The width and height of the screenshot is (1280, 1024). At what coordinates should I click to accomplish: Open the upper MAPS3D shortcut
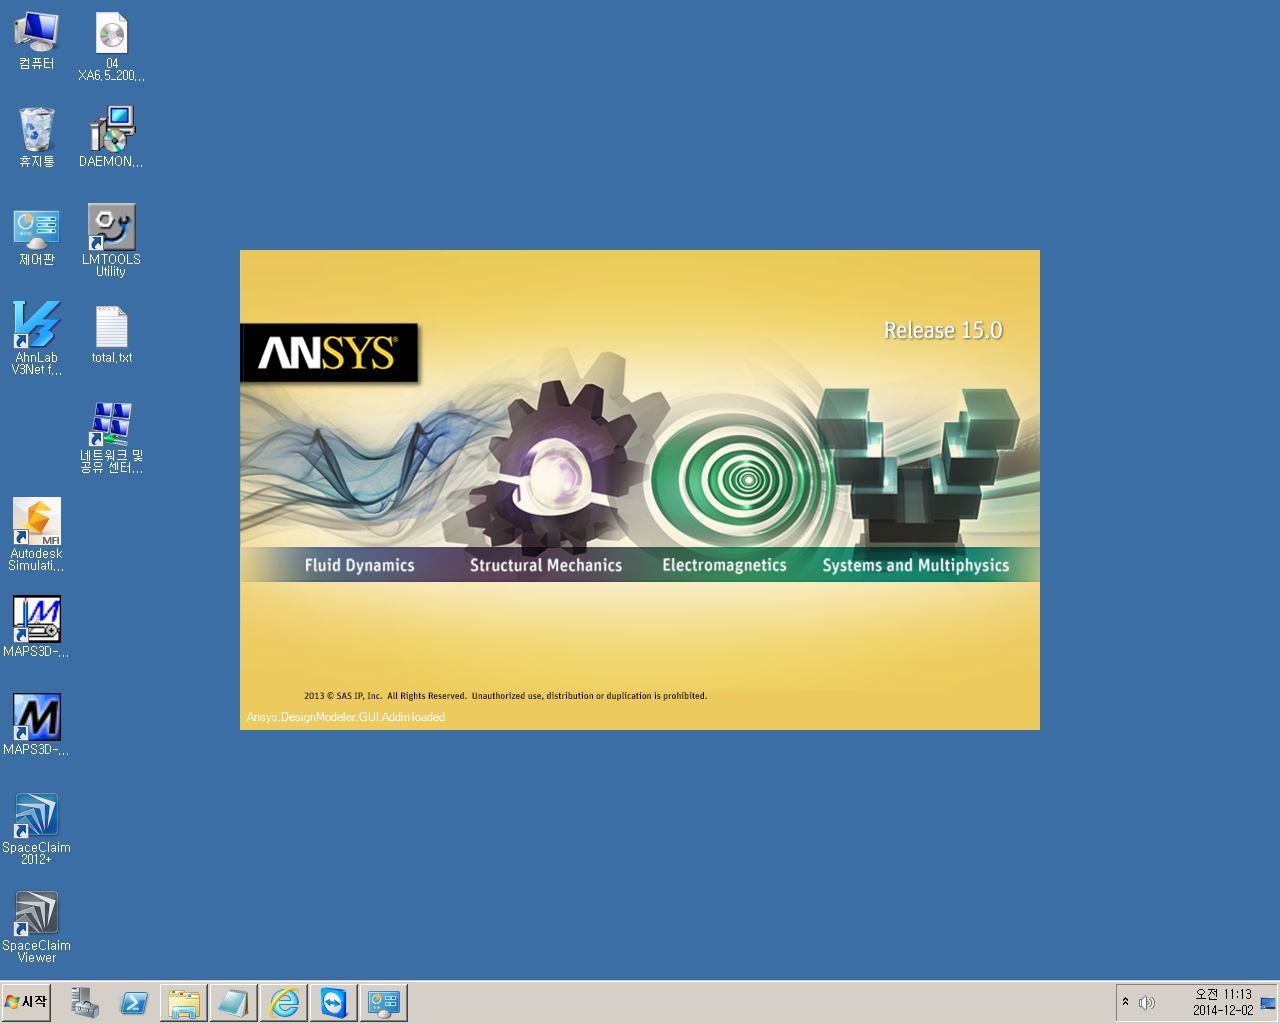coord(37,627)
